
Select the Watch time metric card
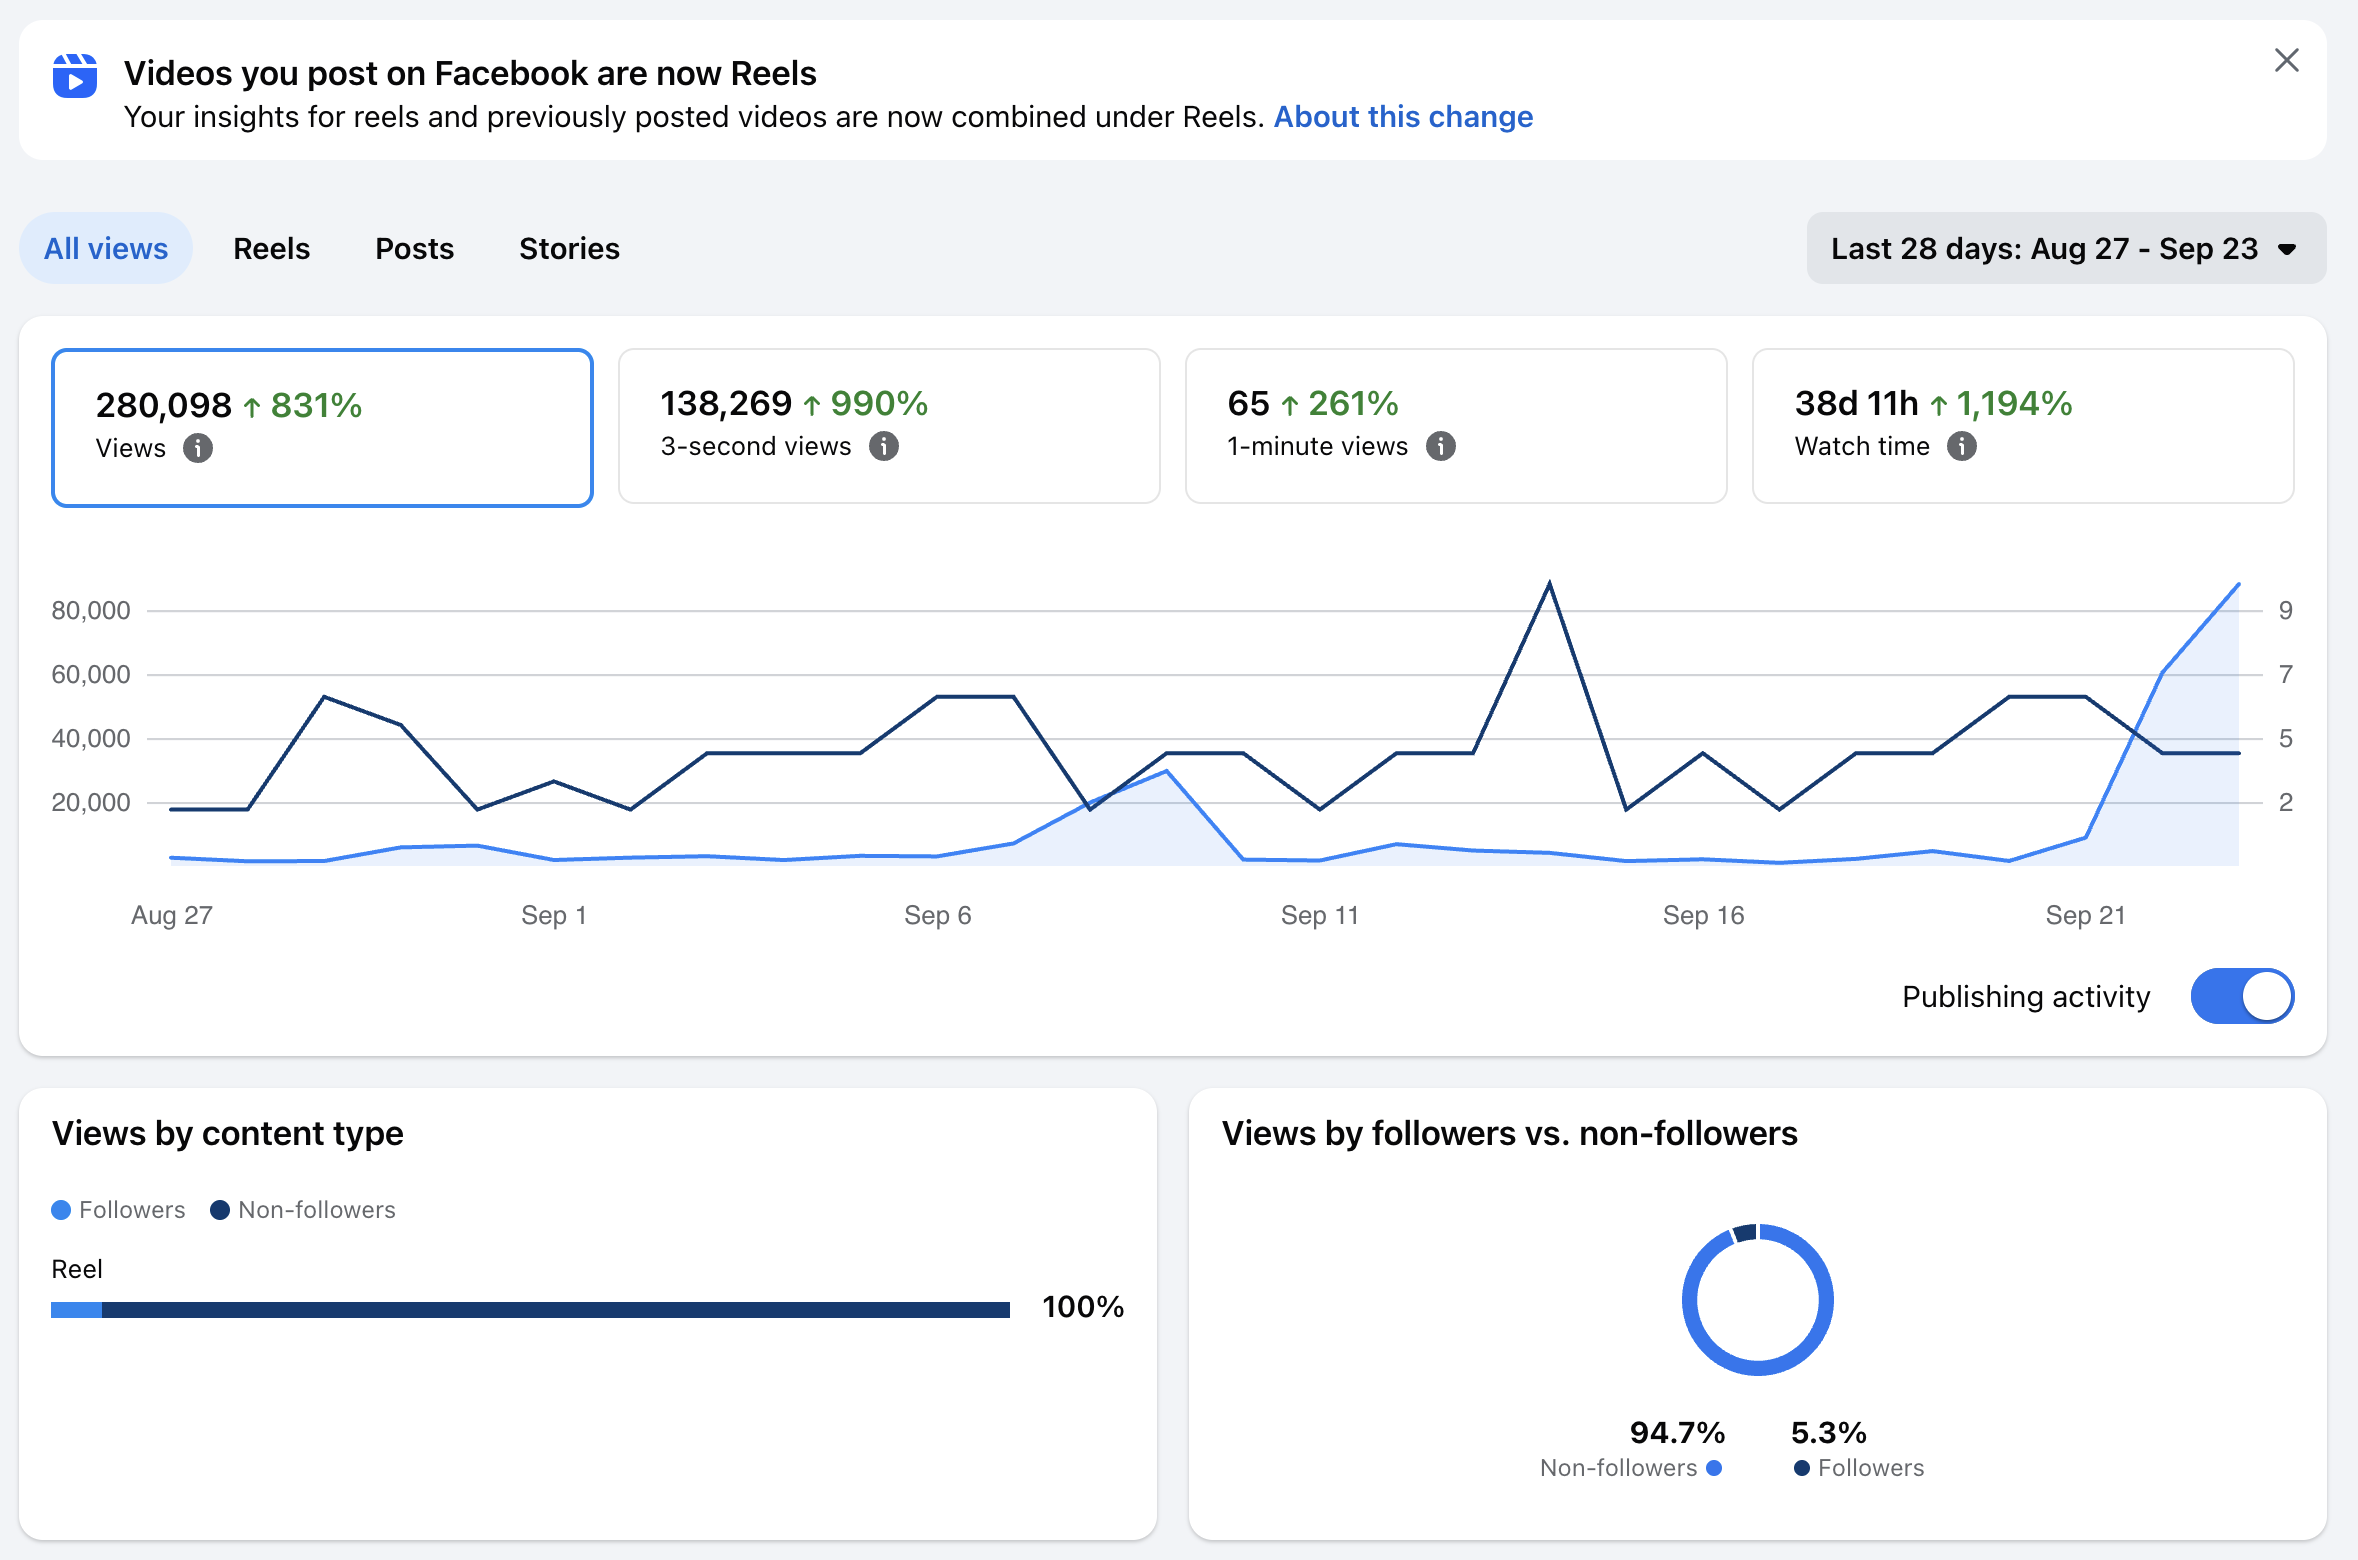point(2023,426)
